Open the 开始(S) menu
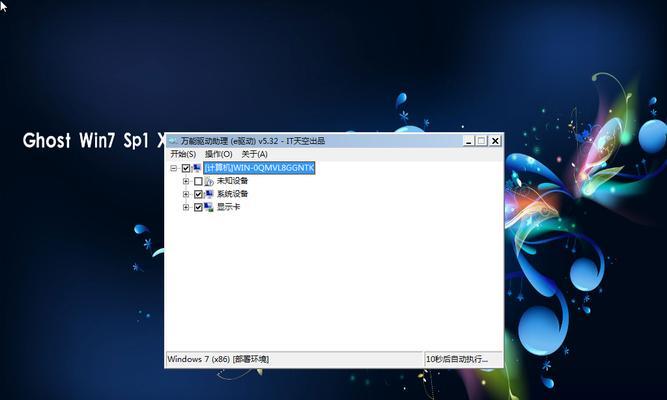Image resolution: width=667 pixels, height=400 pixels. coord(183,154)
